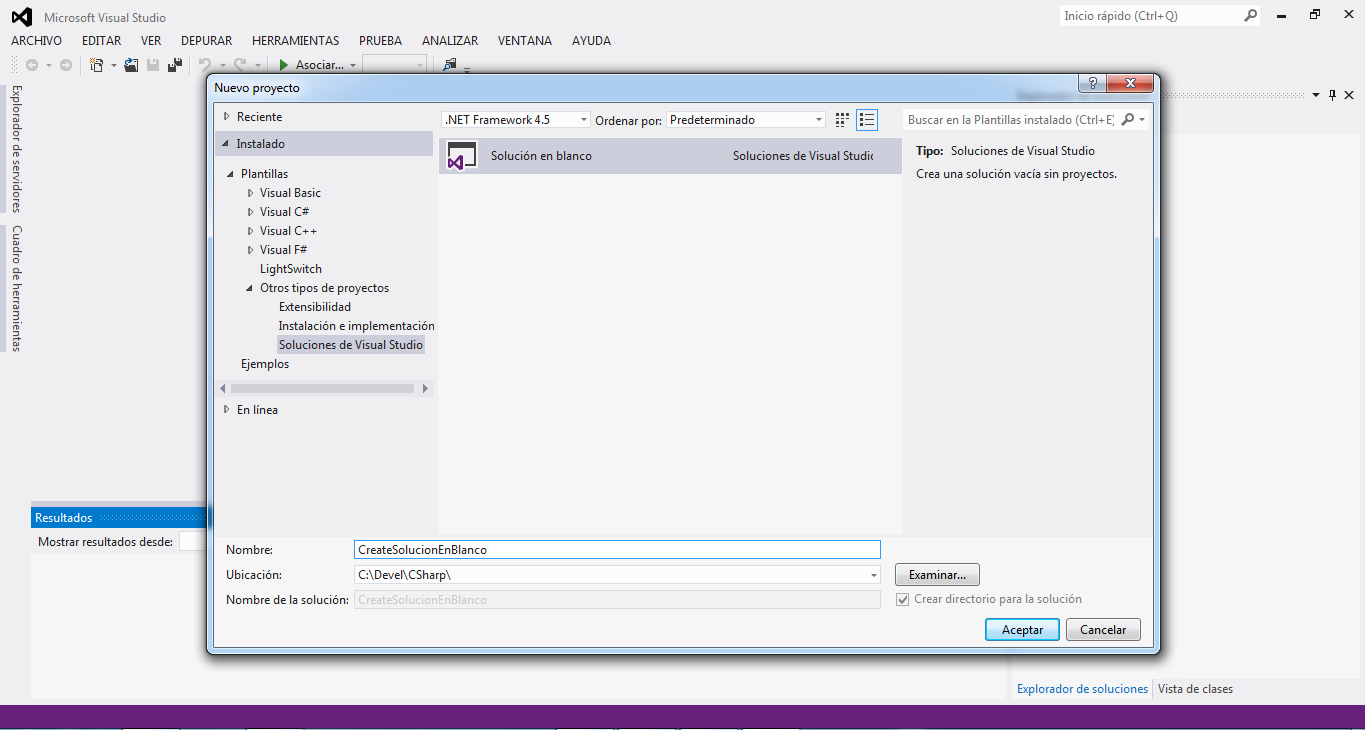Expand the 'En línea' section
This screenshot has width=1365, height=730.
[227, 410]
